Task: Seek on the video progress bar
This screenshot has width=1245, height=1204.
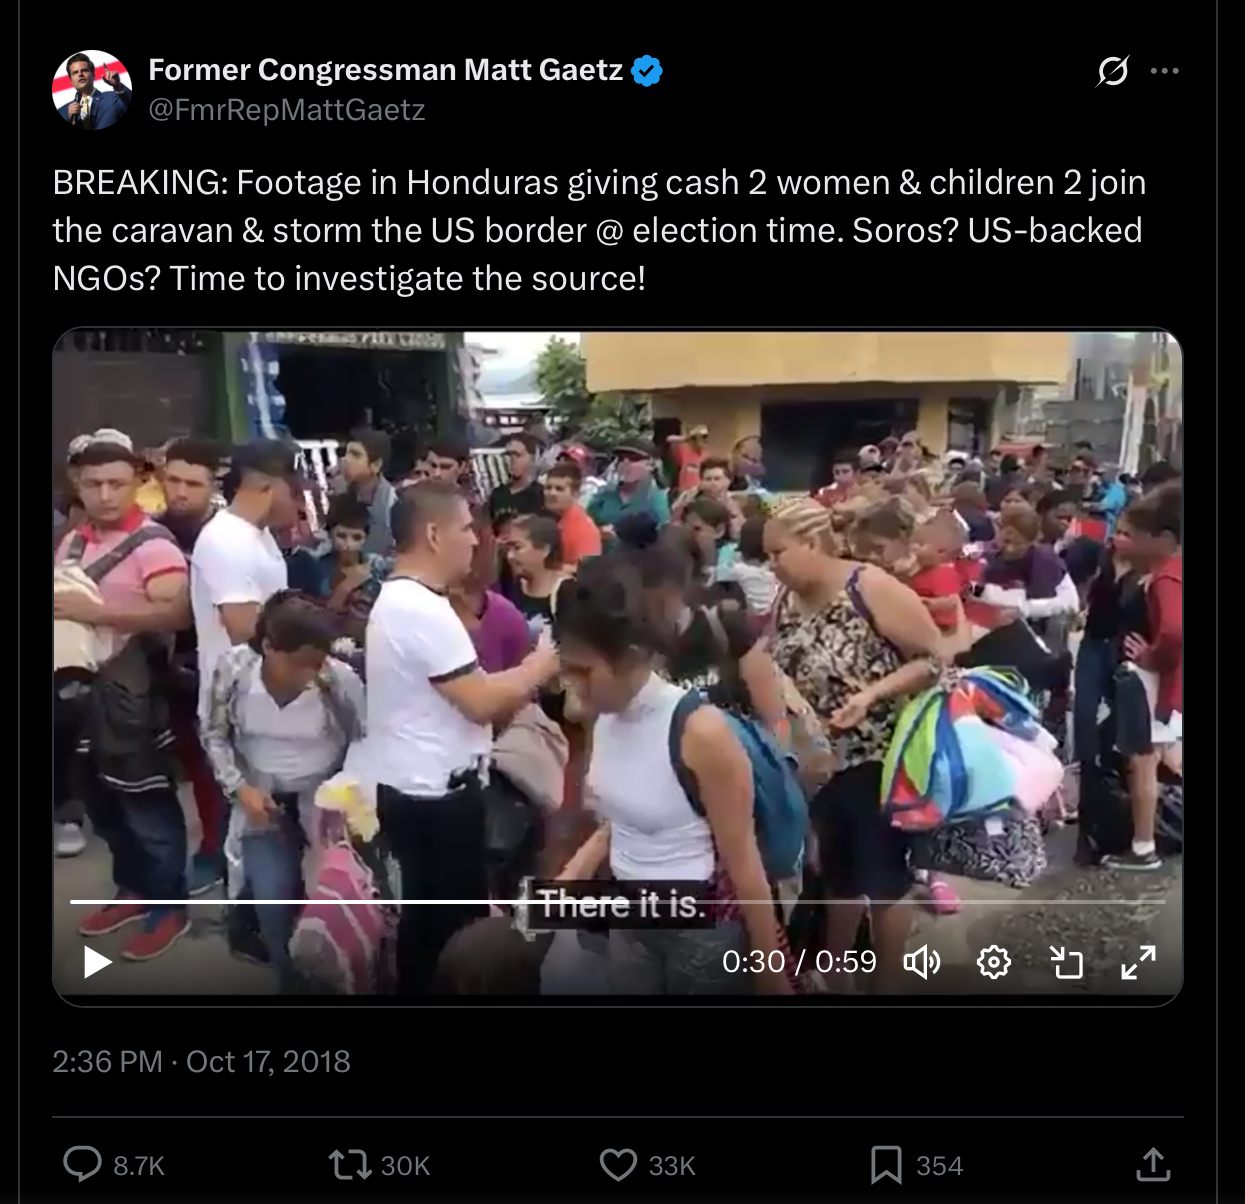Action: click(x=618, y=902)
